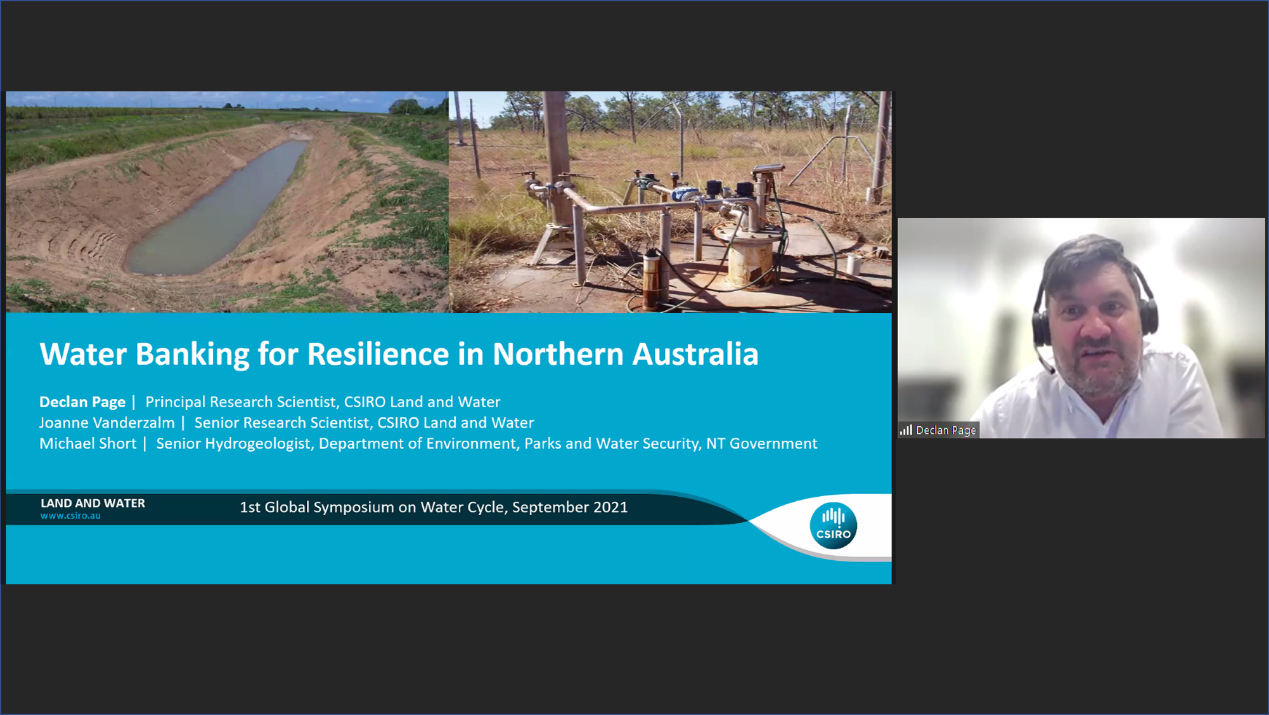Click 'Principal Research Scientist, CSIRO Land and Water'
Viewport: 1269px width, 715px height.
pyautogui.click(x=322, y=402)
